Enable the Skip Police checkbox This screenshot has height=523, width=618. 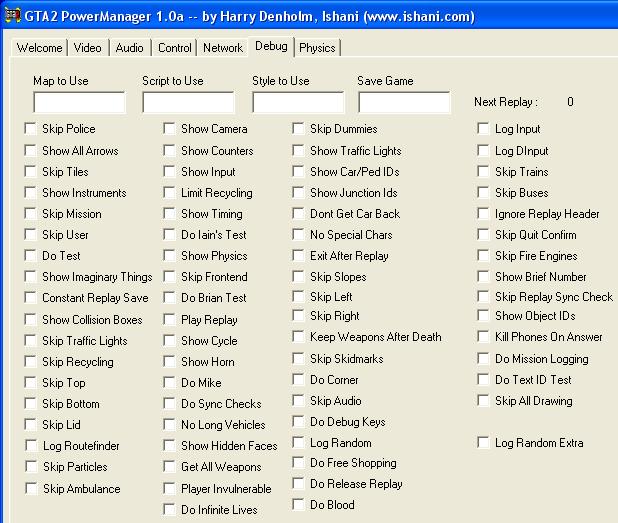[31, 129]
